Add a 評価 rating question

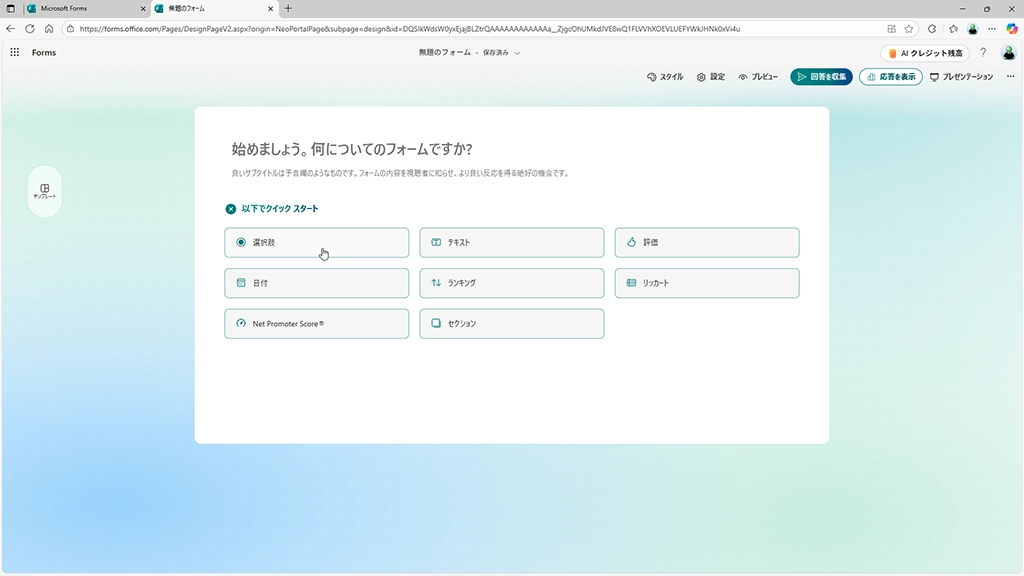[706, 242]
